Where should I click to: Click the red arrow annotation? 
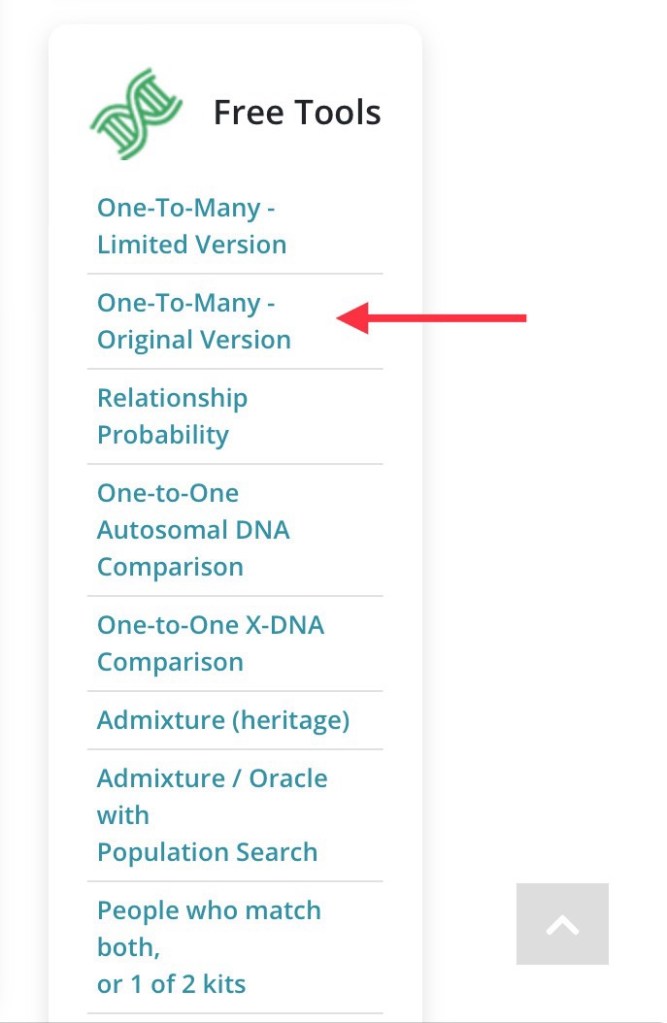(432, 319)
